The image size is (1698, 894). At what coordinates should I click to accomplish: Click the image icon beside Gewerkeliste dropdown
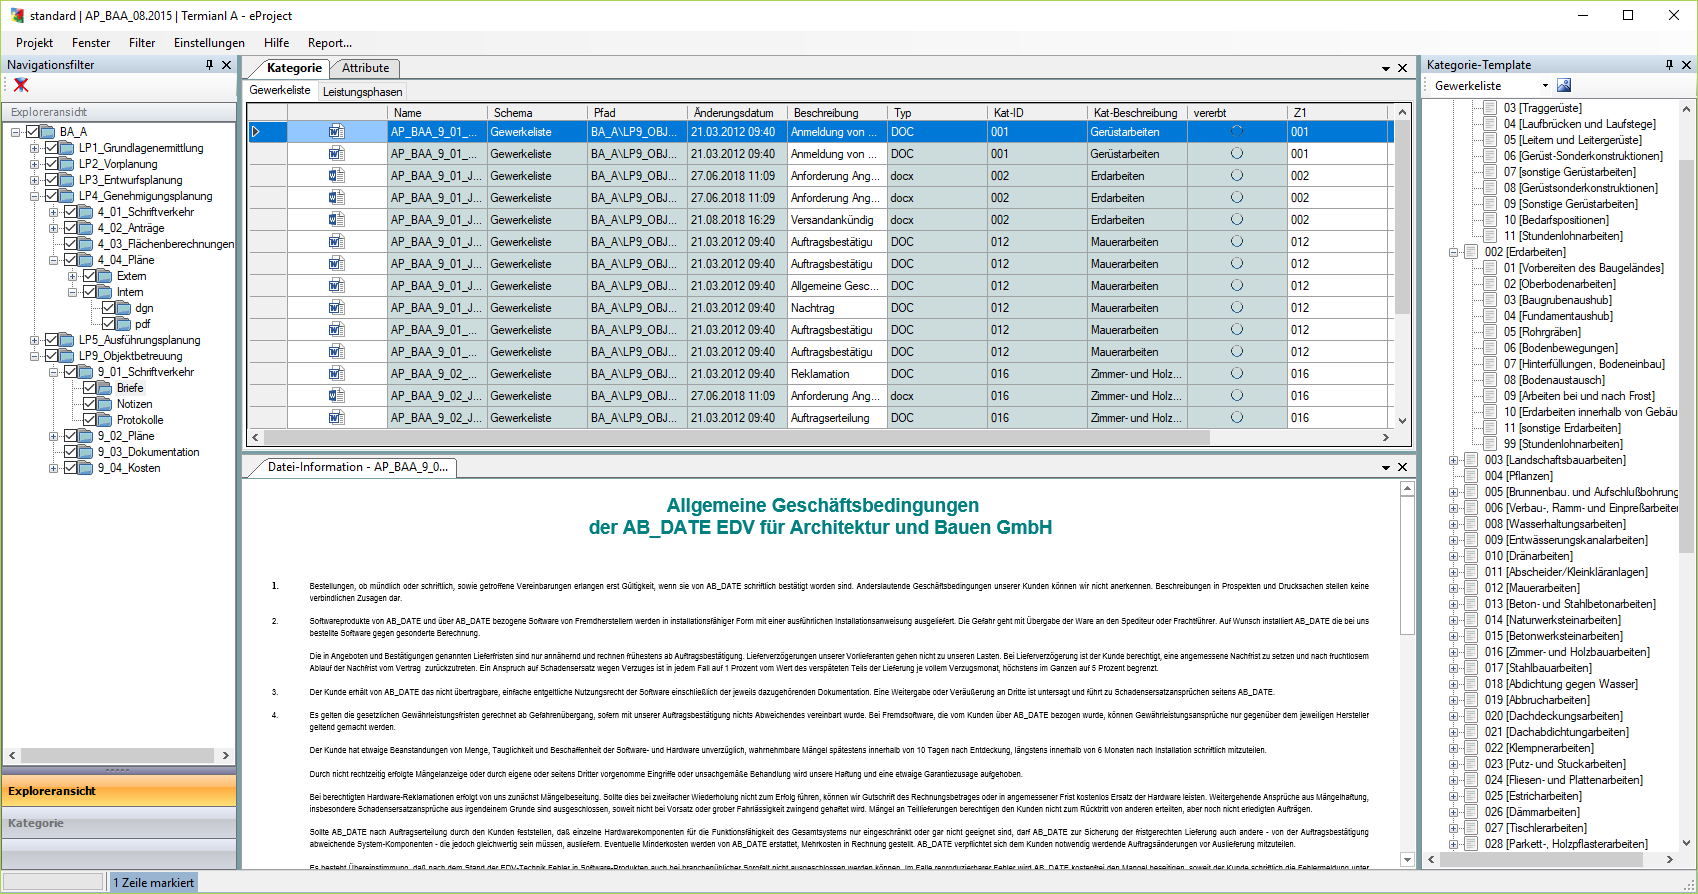1564,86
